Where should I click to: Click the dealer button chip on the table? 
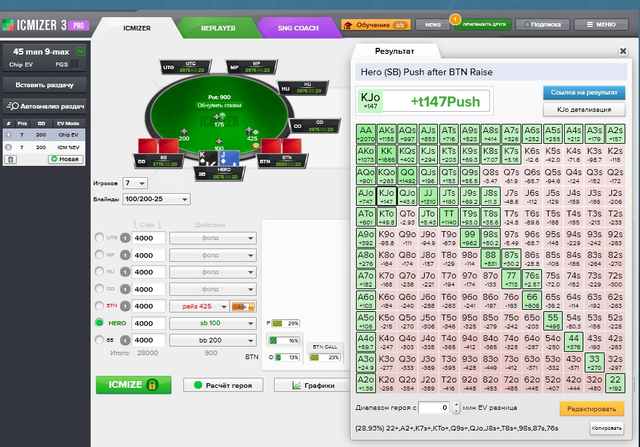click(256, 145)
